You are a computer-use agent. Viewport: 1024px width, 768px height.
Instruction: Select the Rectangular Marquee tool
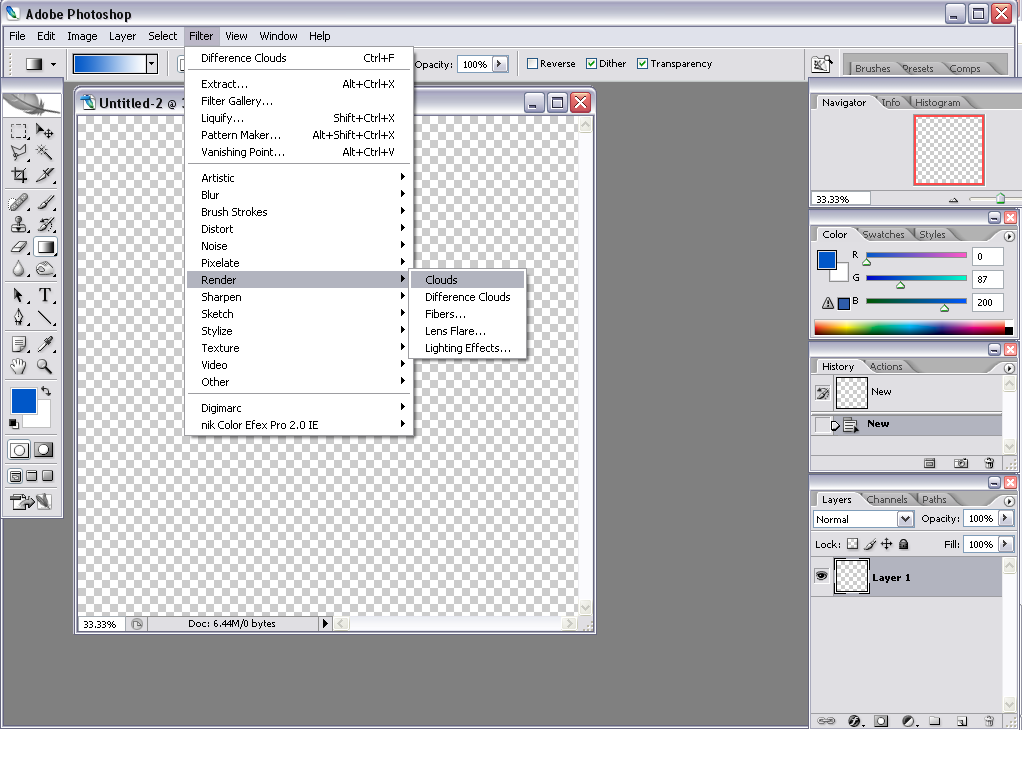pos(19,131)
